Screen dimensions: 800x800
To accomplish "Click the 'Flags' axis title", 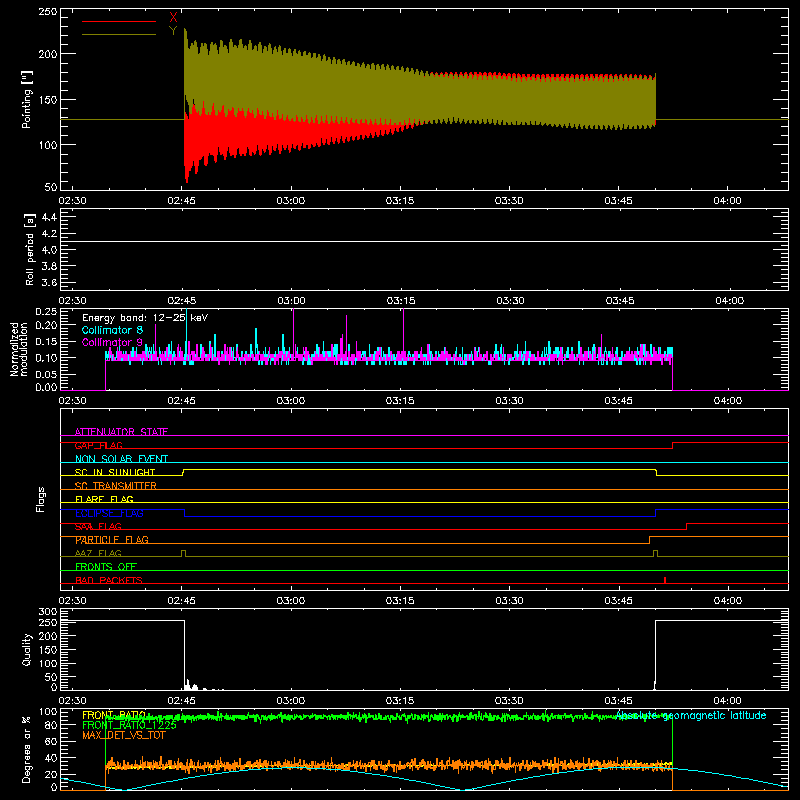I will click(x=40, y=499).
